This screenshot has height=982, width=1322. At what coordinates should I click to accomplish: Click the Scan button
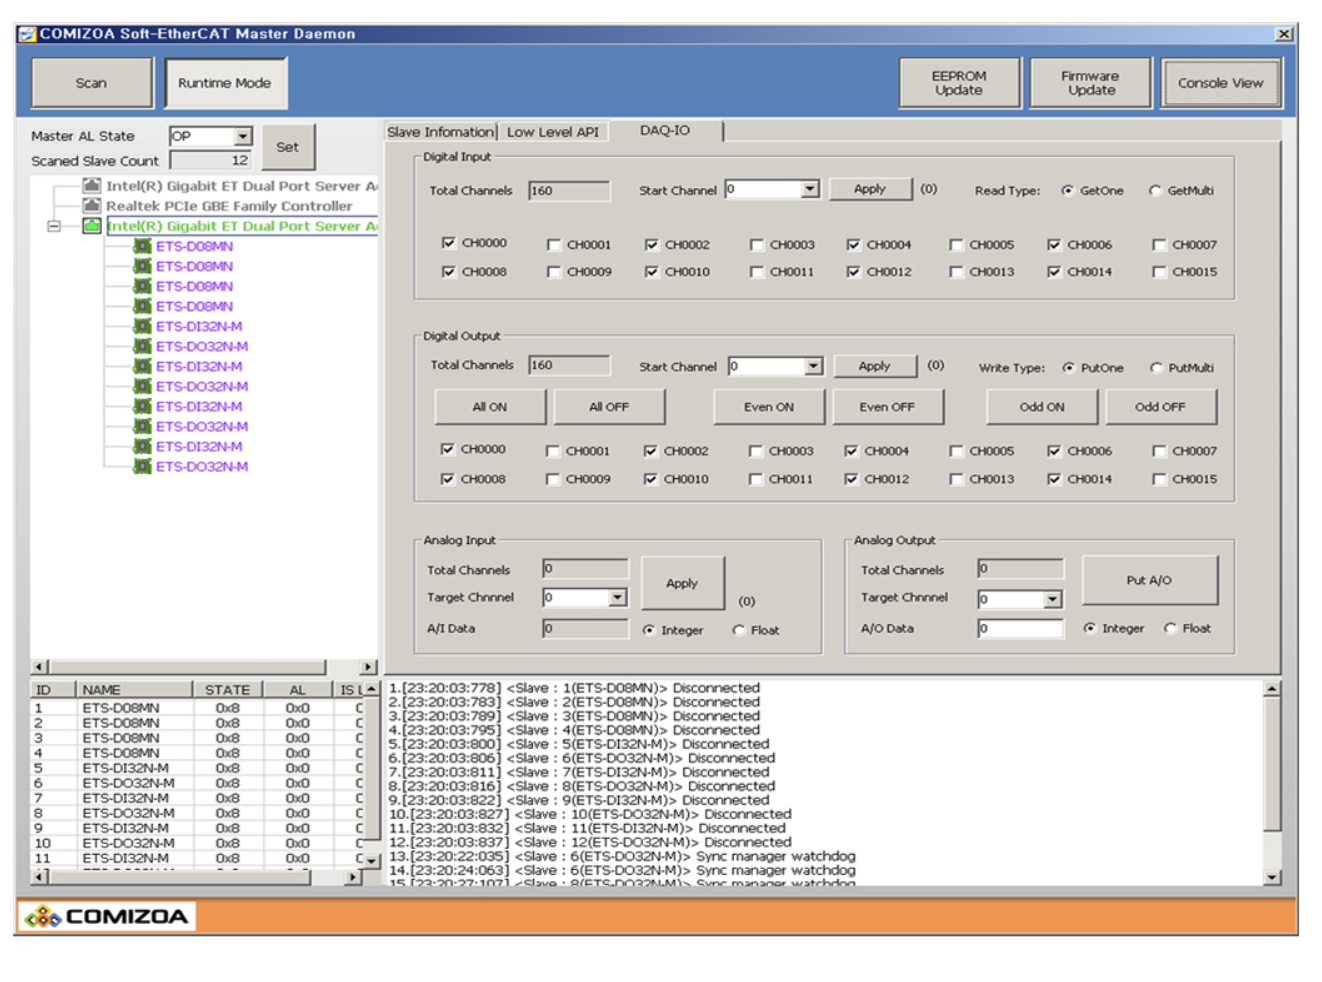point(91,83)
